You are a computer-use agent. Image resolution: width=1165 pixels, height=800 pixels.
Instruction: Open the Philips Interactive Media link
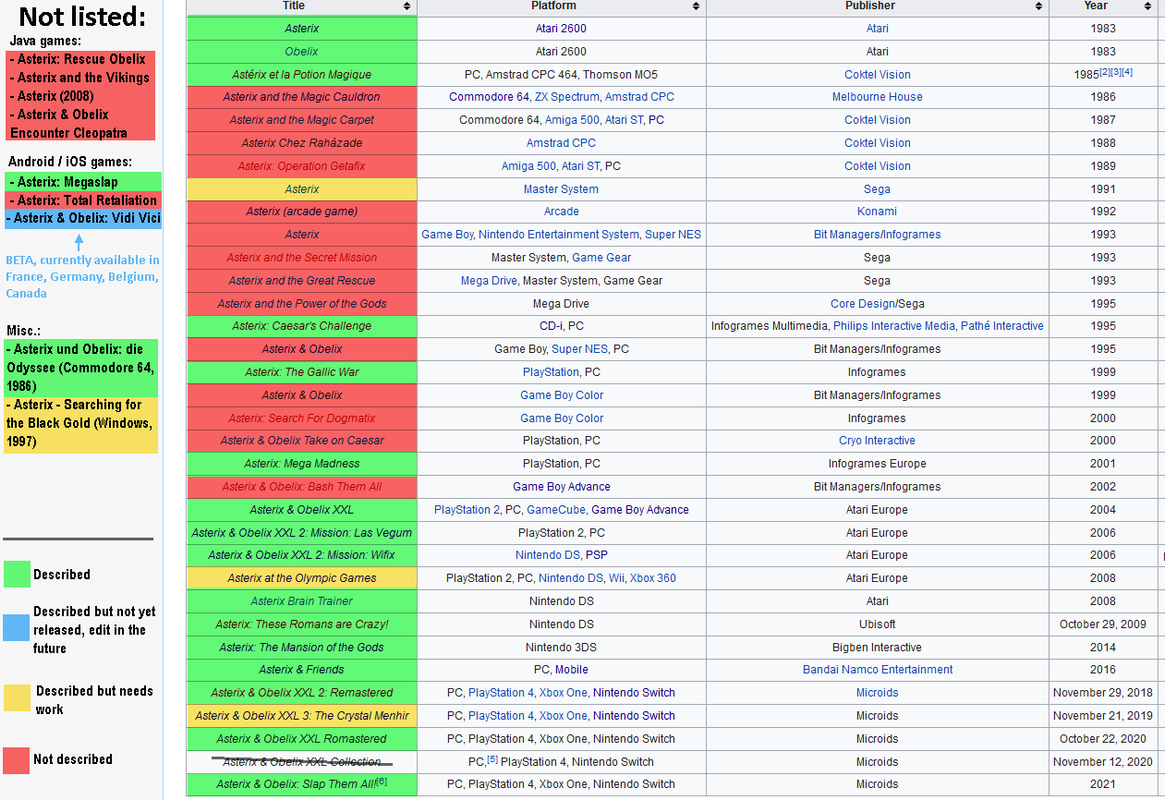894,325
